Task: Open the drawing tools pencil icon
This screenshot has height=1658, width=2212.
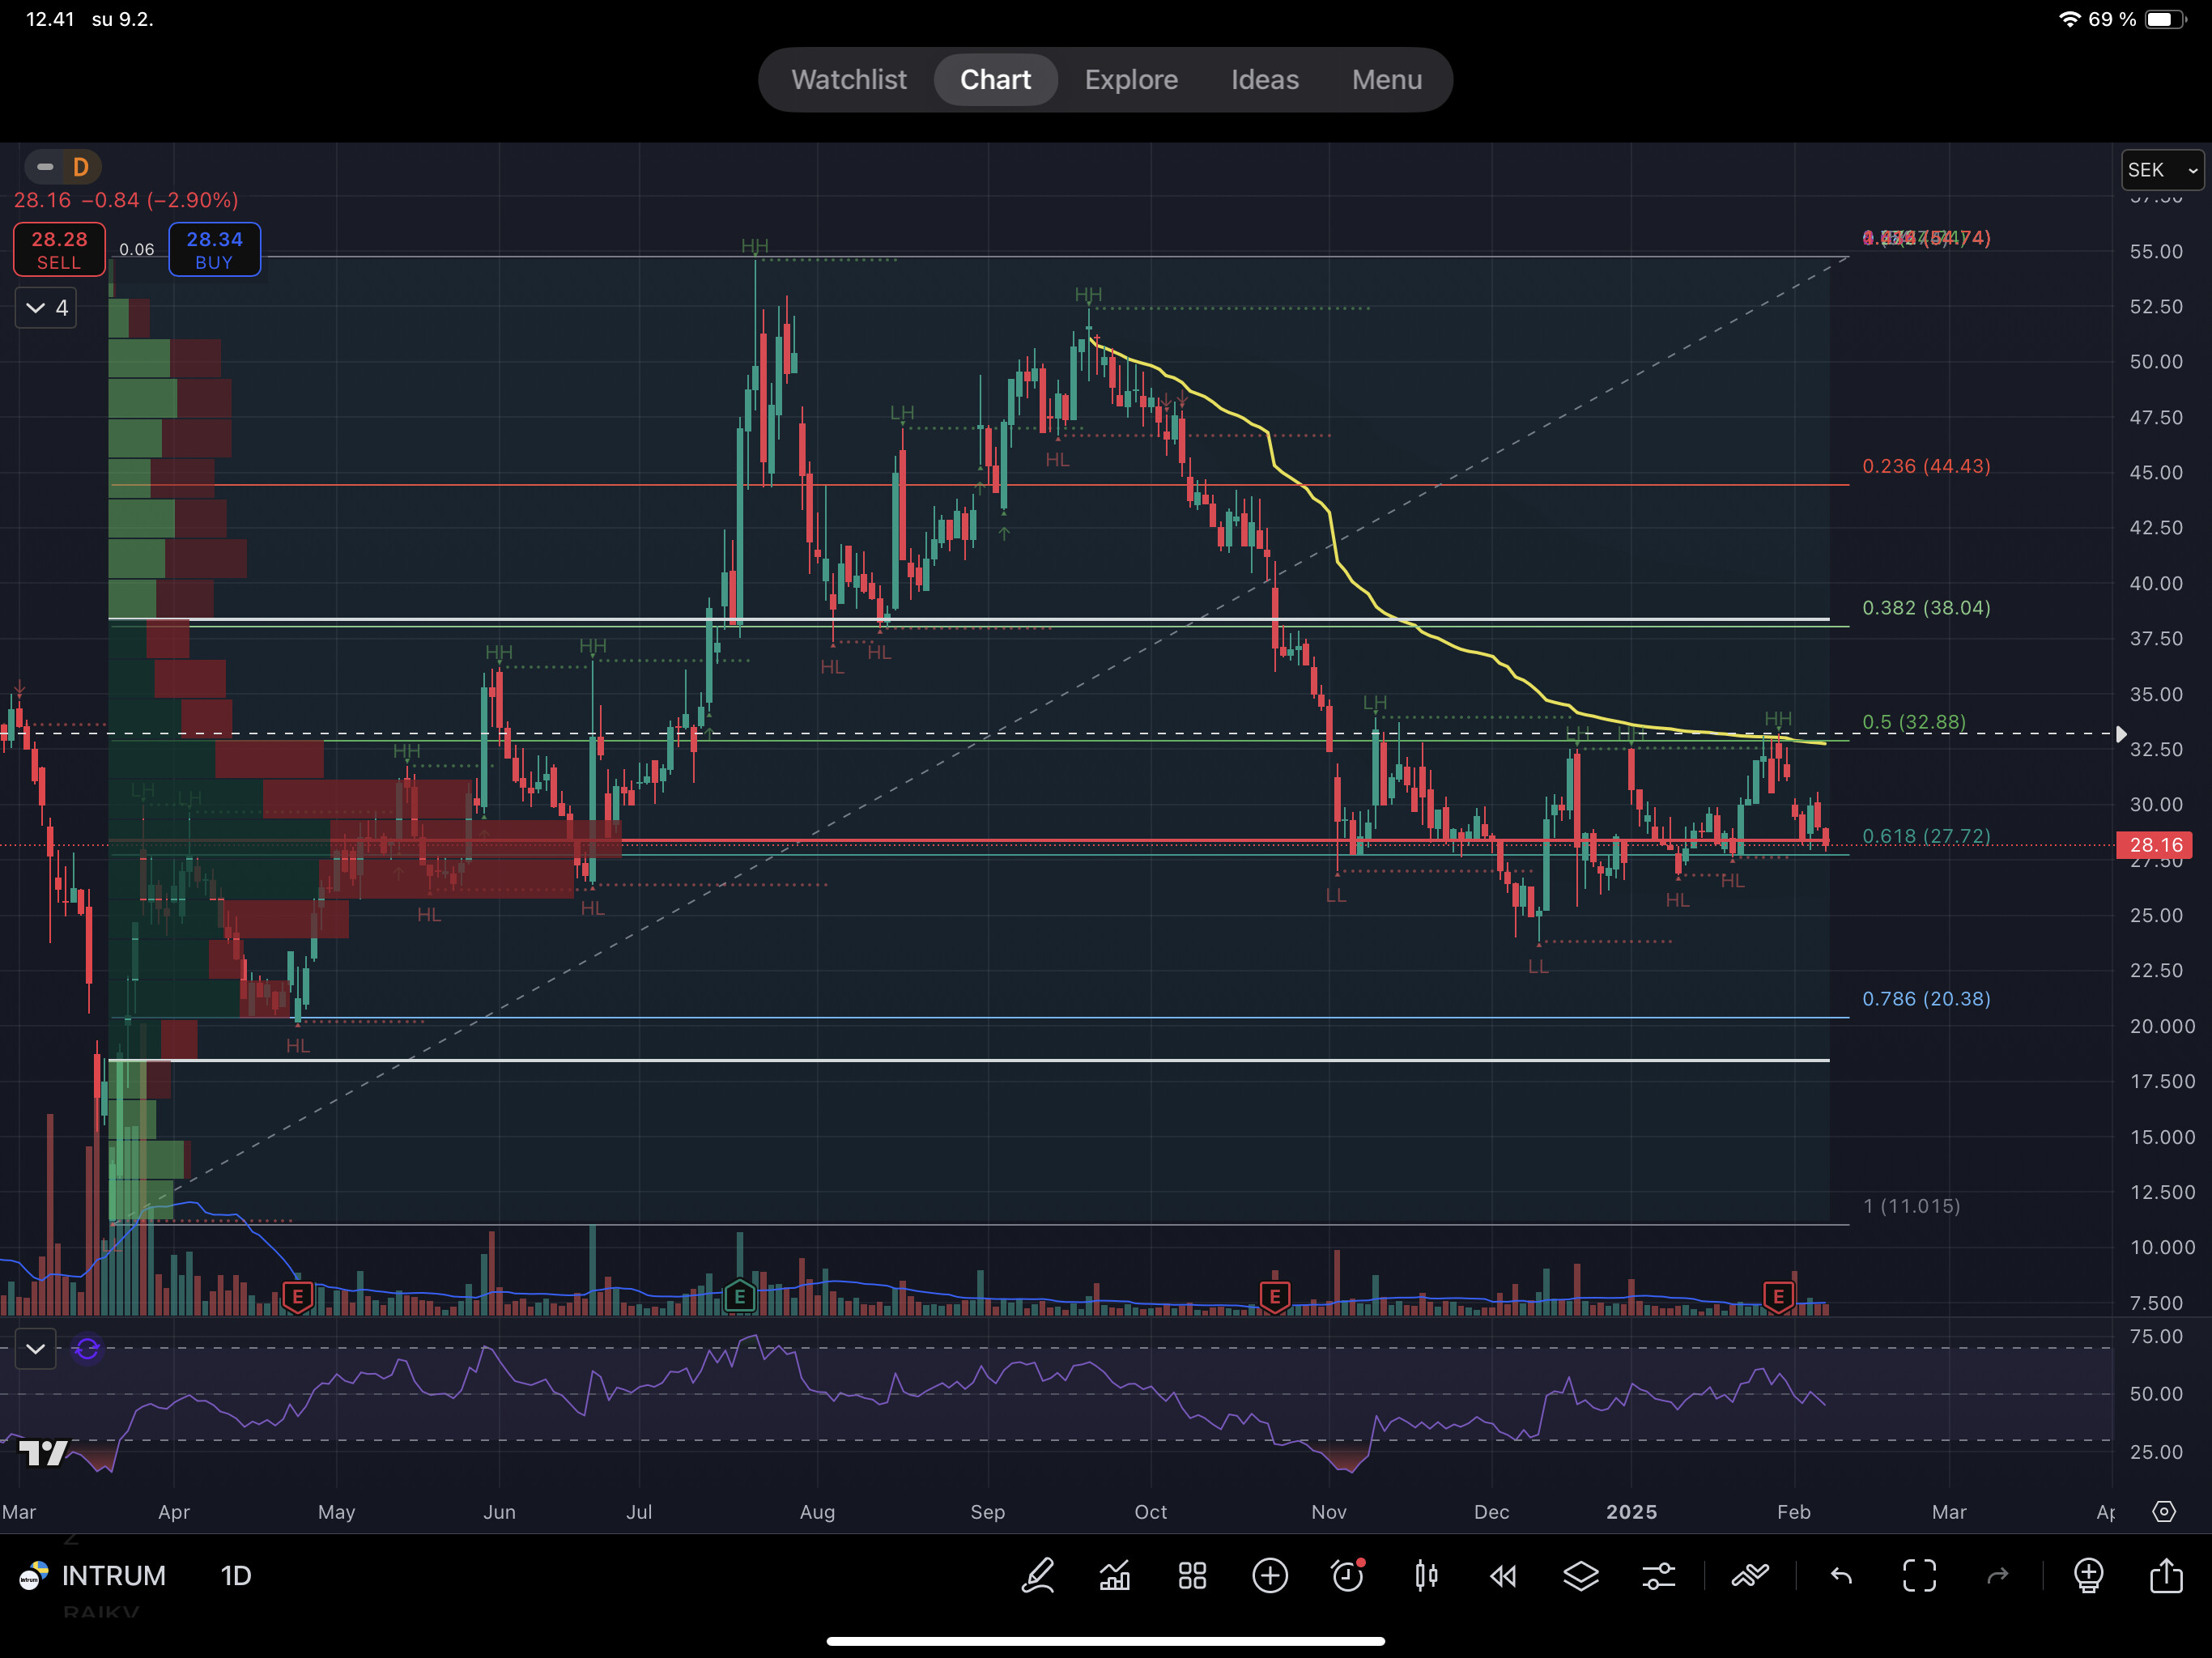Action: coord(1037,1576)
